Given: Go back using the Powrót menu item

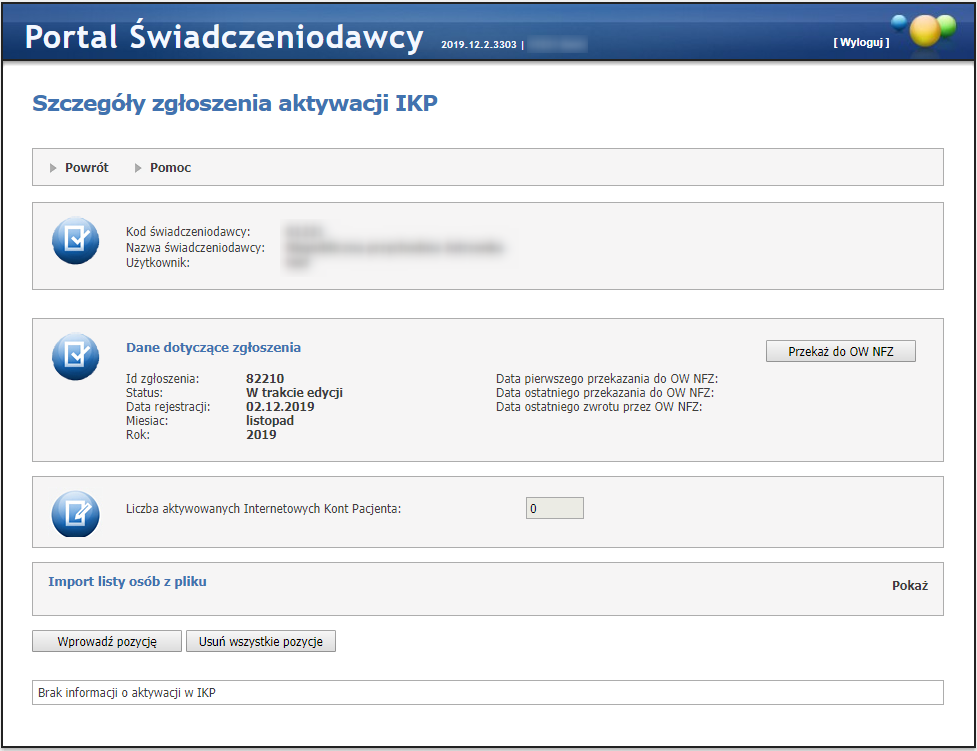Looking at the screenshot, I should 87,168.
